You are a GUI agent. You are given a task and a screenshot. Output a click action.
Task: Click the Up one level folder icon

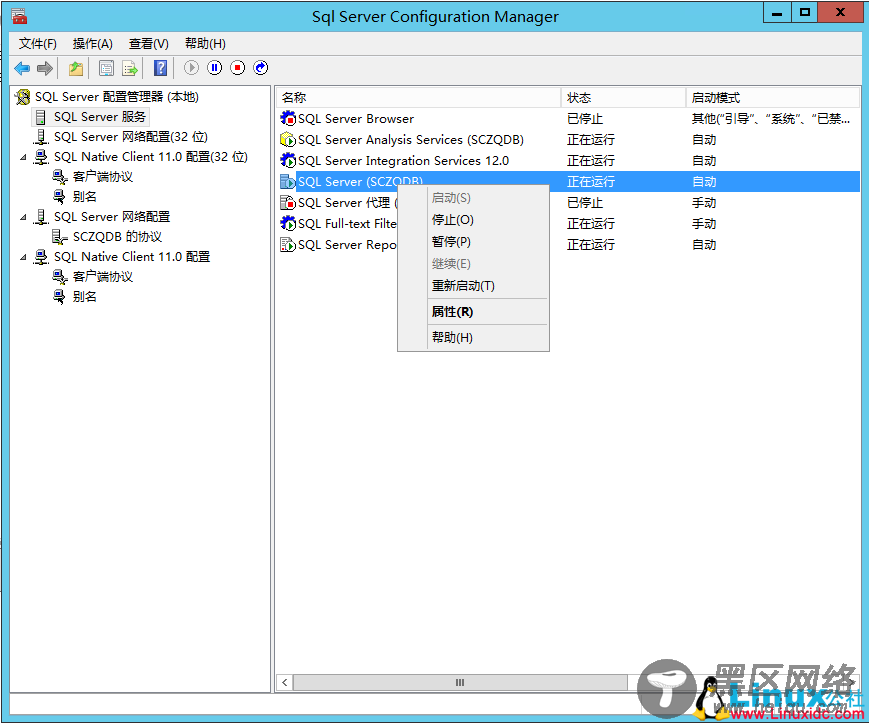76,68
